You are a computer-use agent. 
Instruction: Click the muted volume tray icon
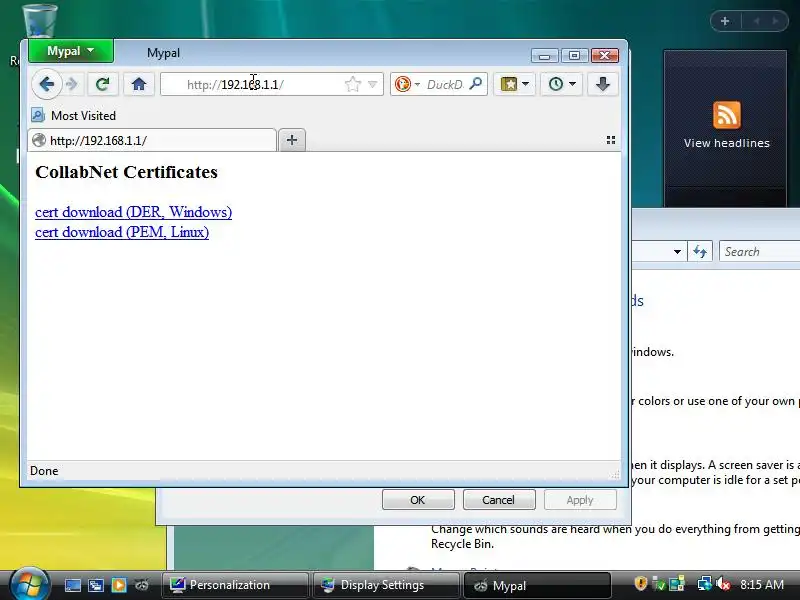click(x=723, y=584)
